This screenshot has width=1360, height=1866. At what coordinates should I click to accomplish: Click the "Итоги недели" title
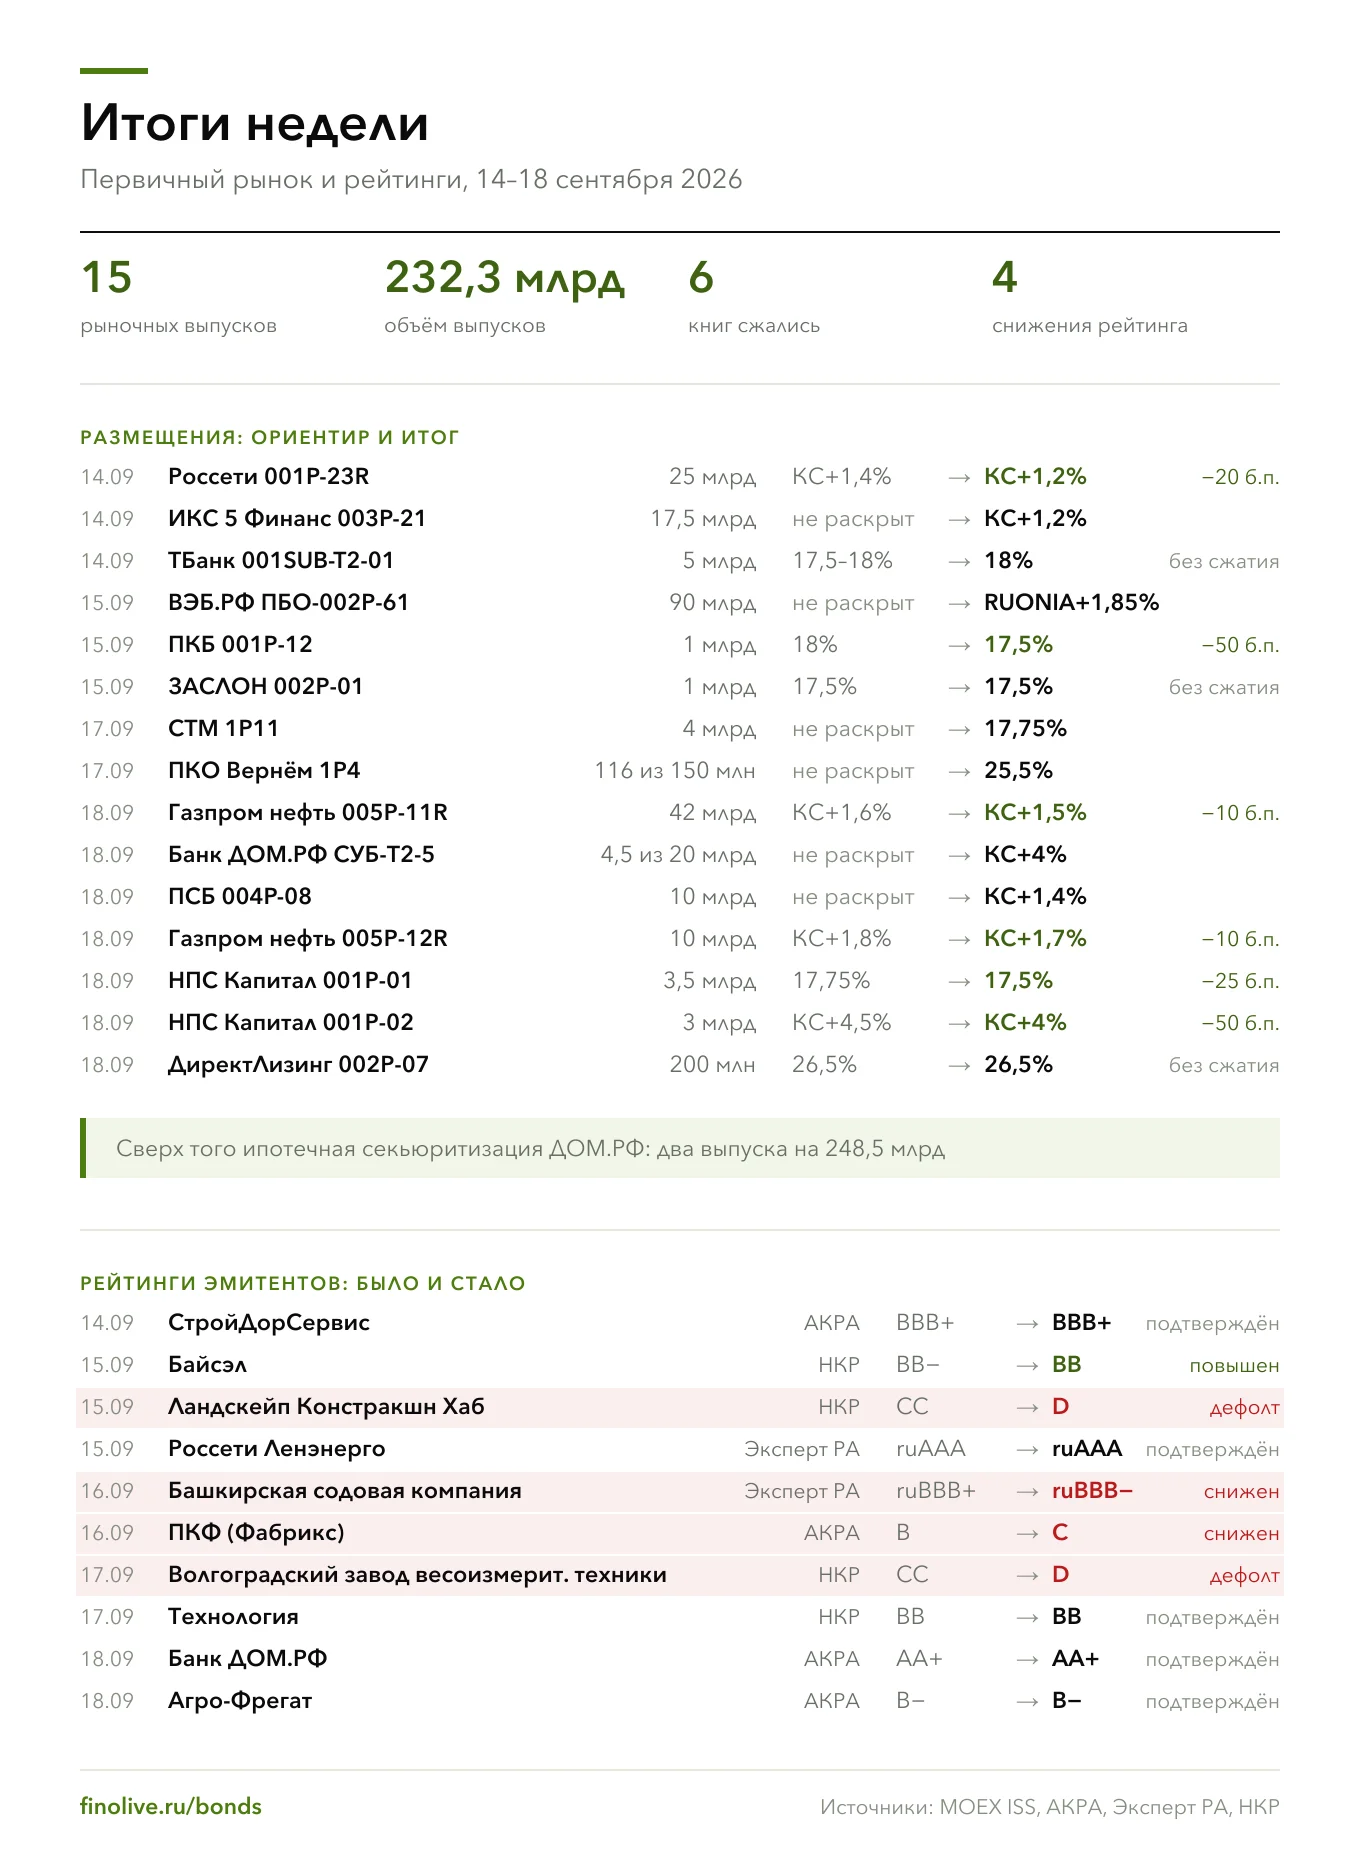point(255,123)
